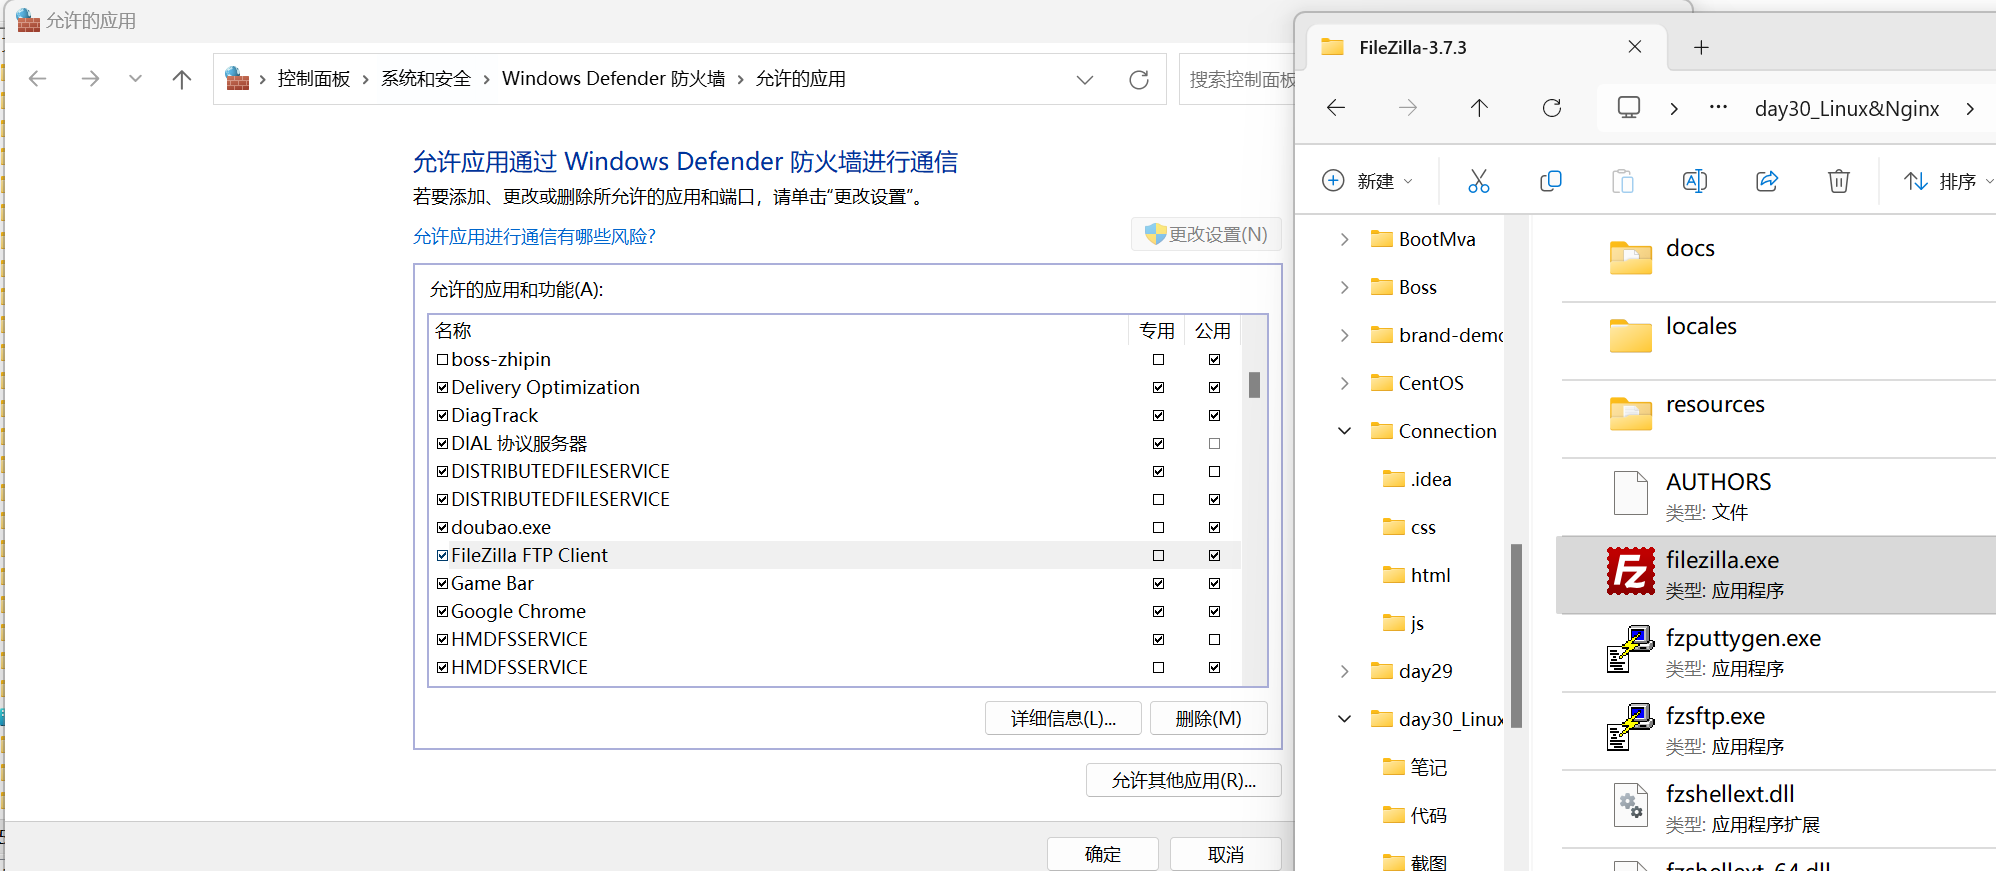The height and width of the screenshot is (871, 1996).
Task: Click 更改设置(N) button
Action: point(1206,234)
